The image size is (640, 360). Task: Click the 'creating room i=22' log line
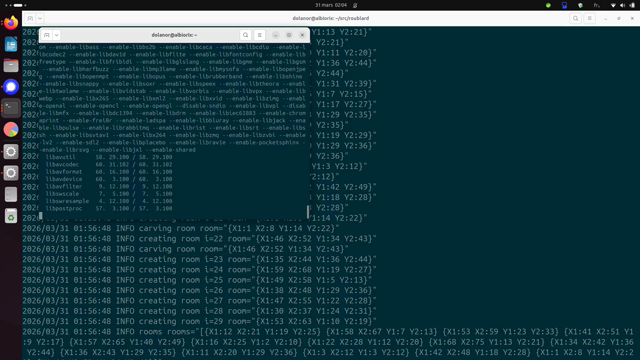click(x=200, y=239)
